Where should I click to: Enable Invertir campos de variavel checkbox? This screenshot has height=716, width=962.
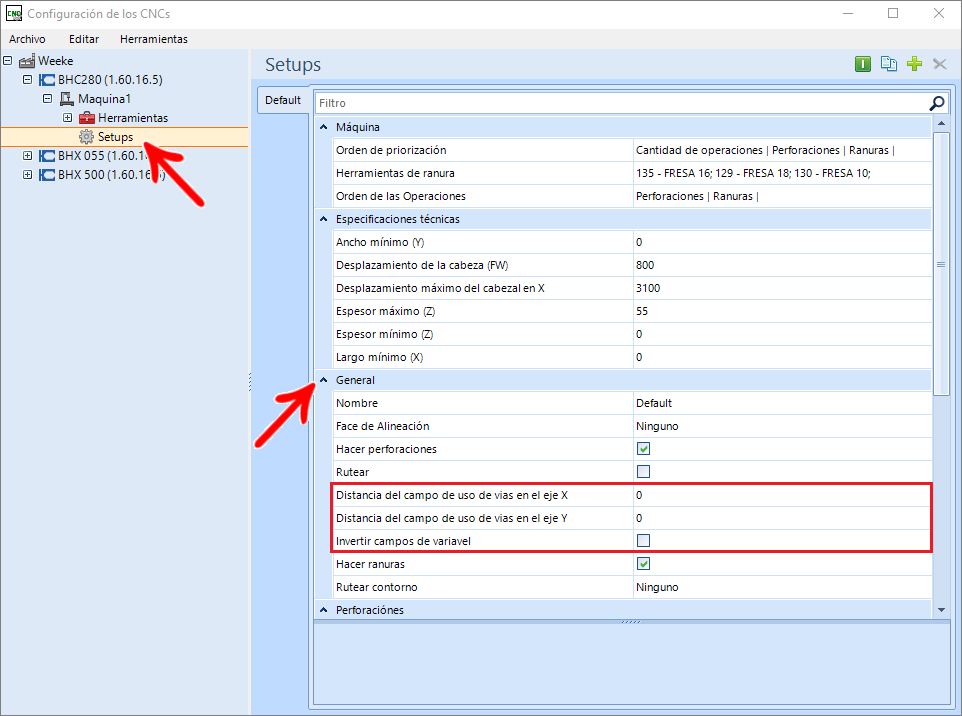(643, 541)
